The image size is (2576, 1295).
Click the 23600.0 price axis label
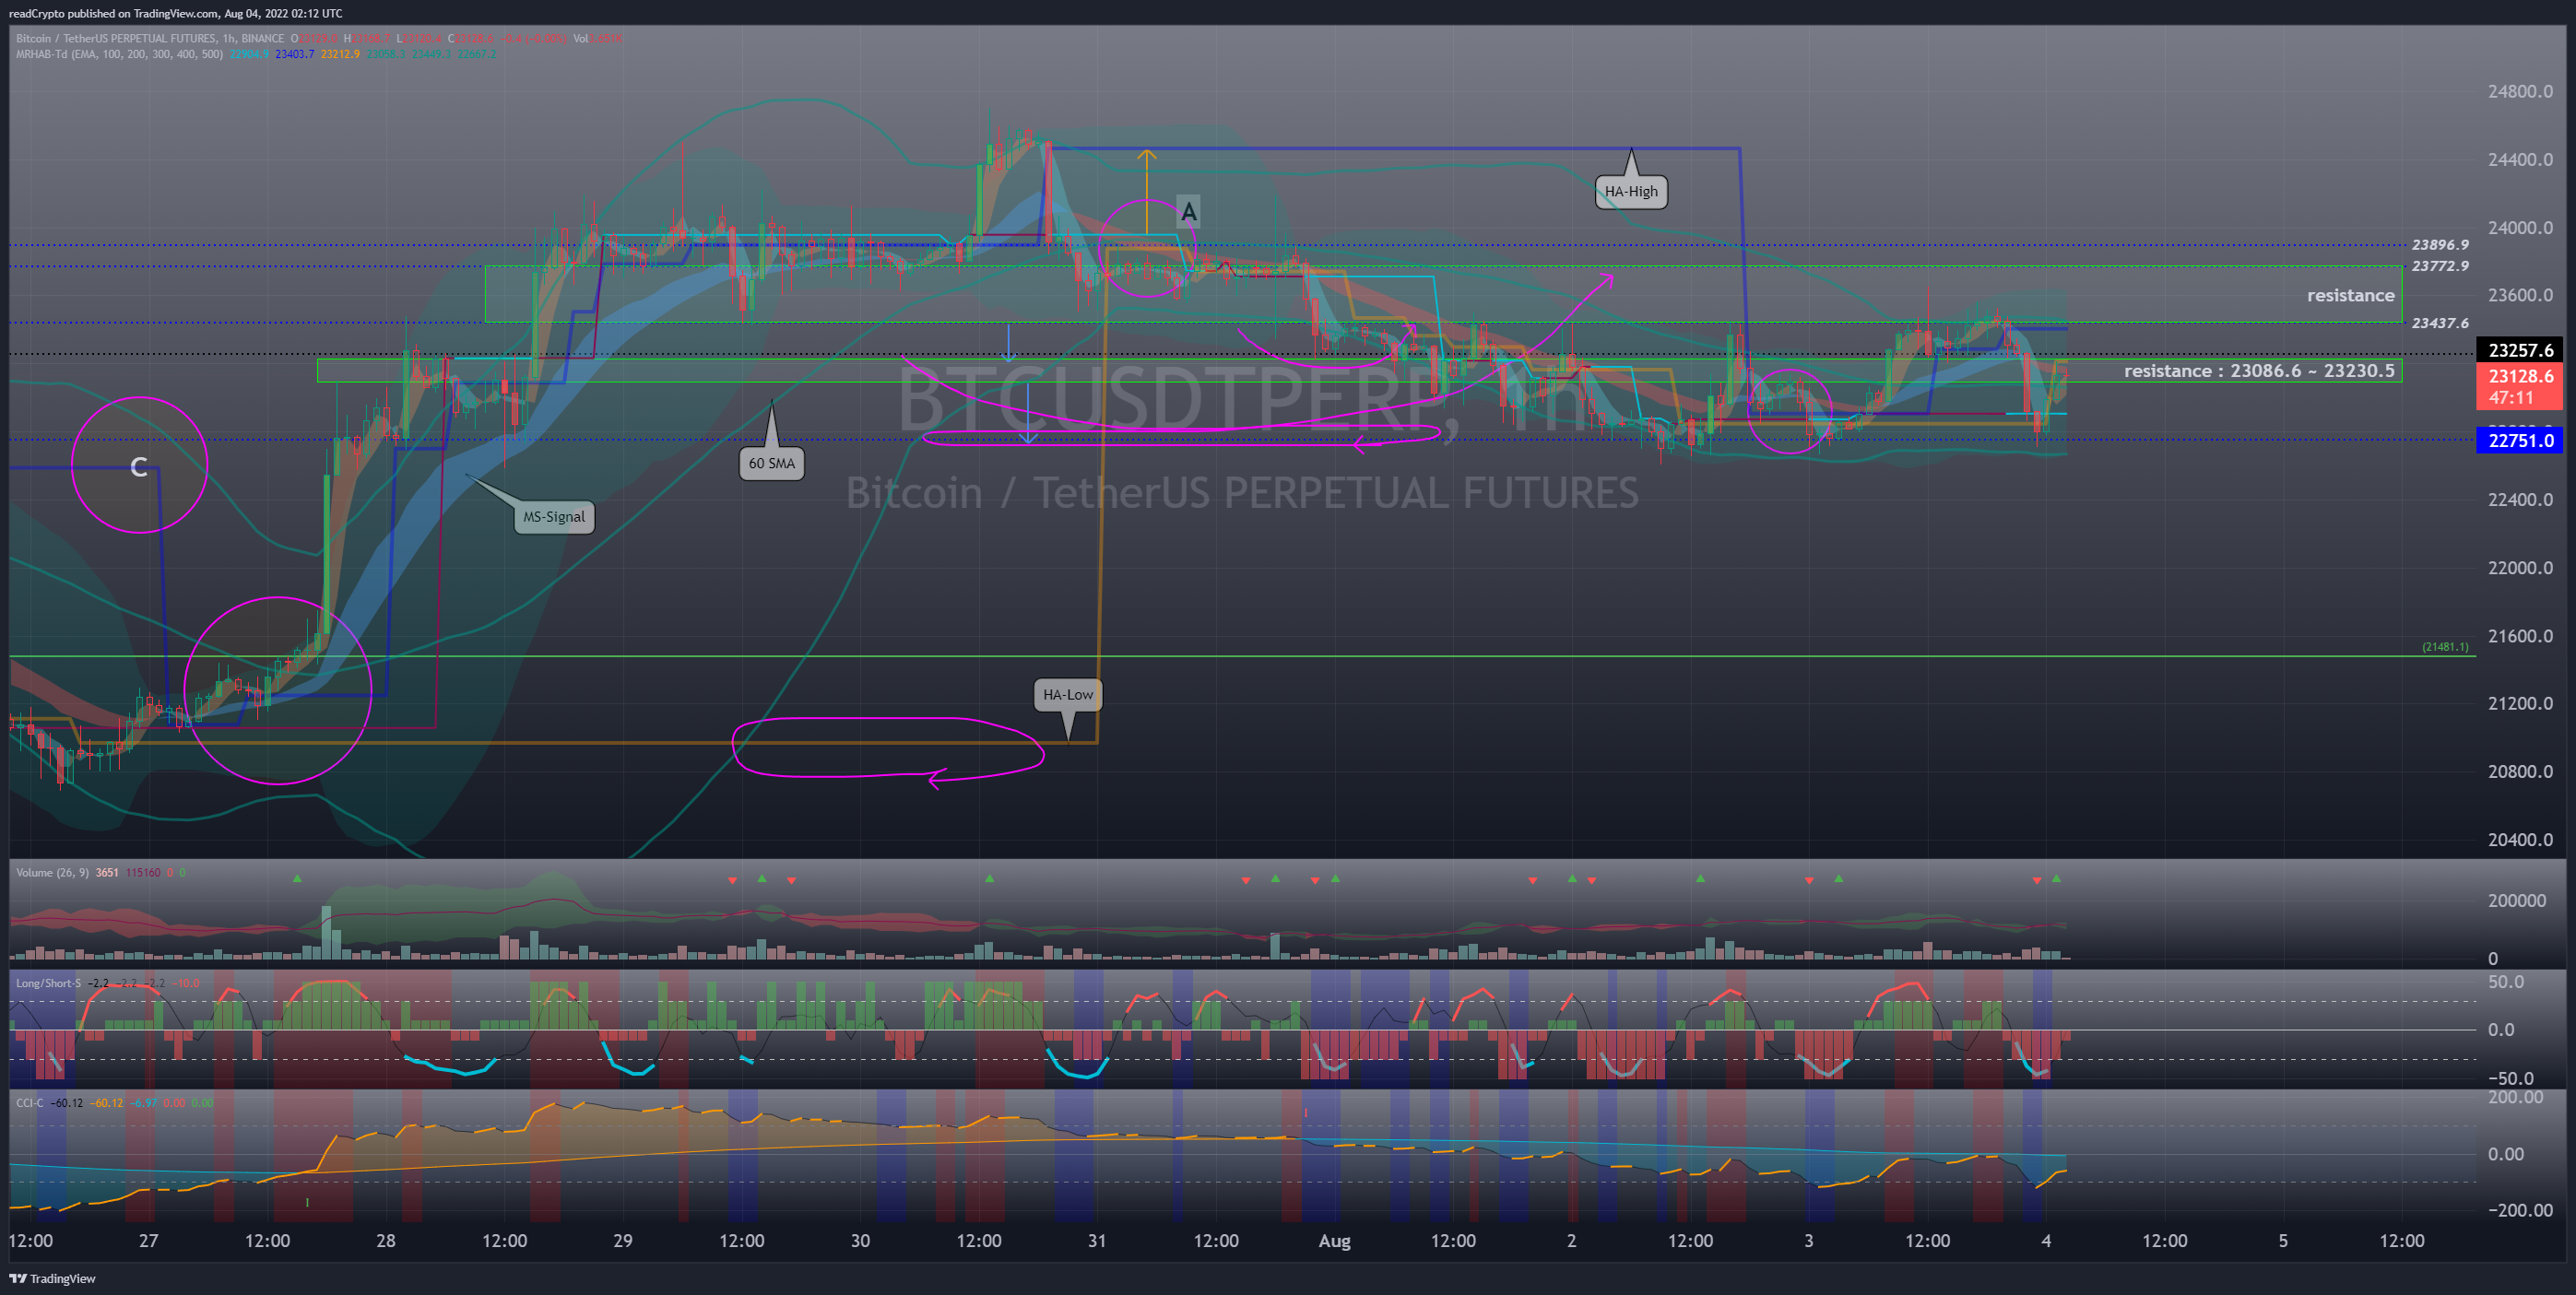tap(2519, 295)
